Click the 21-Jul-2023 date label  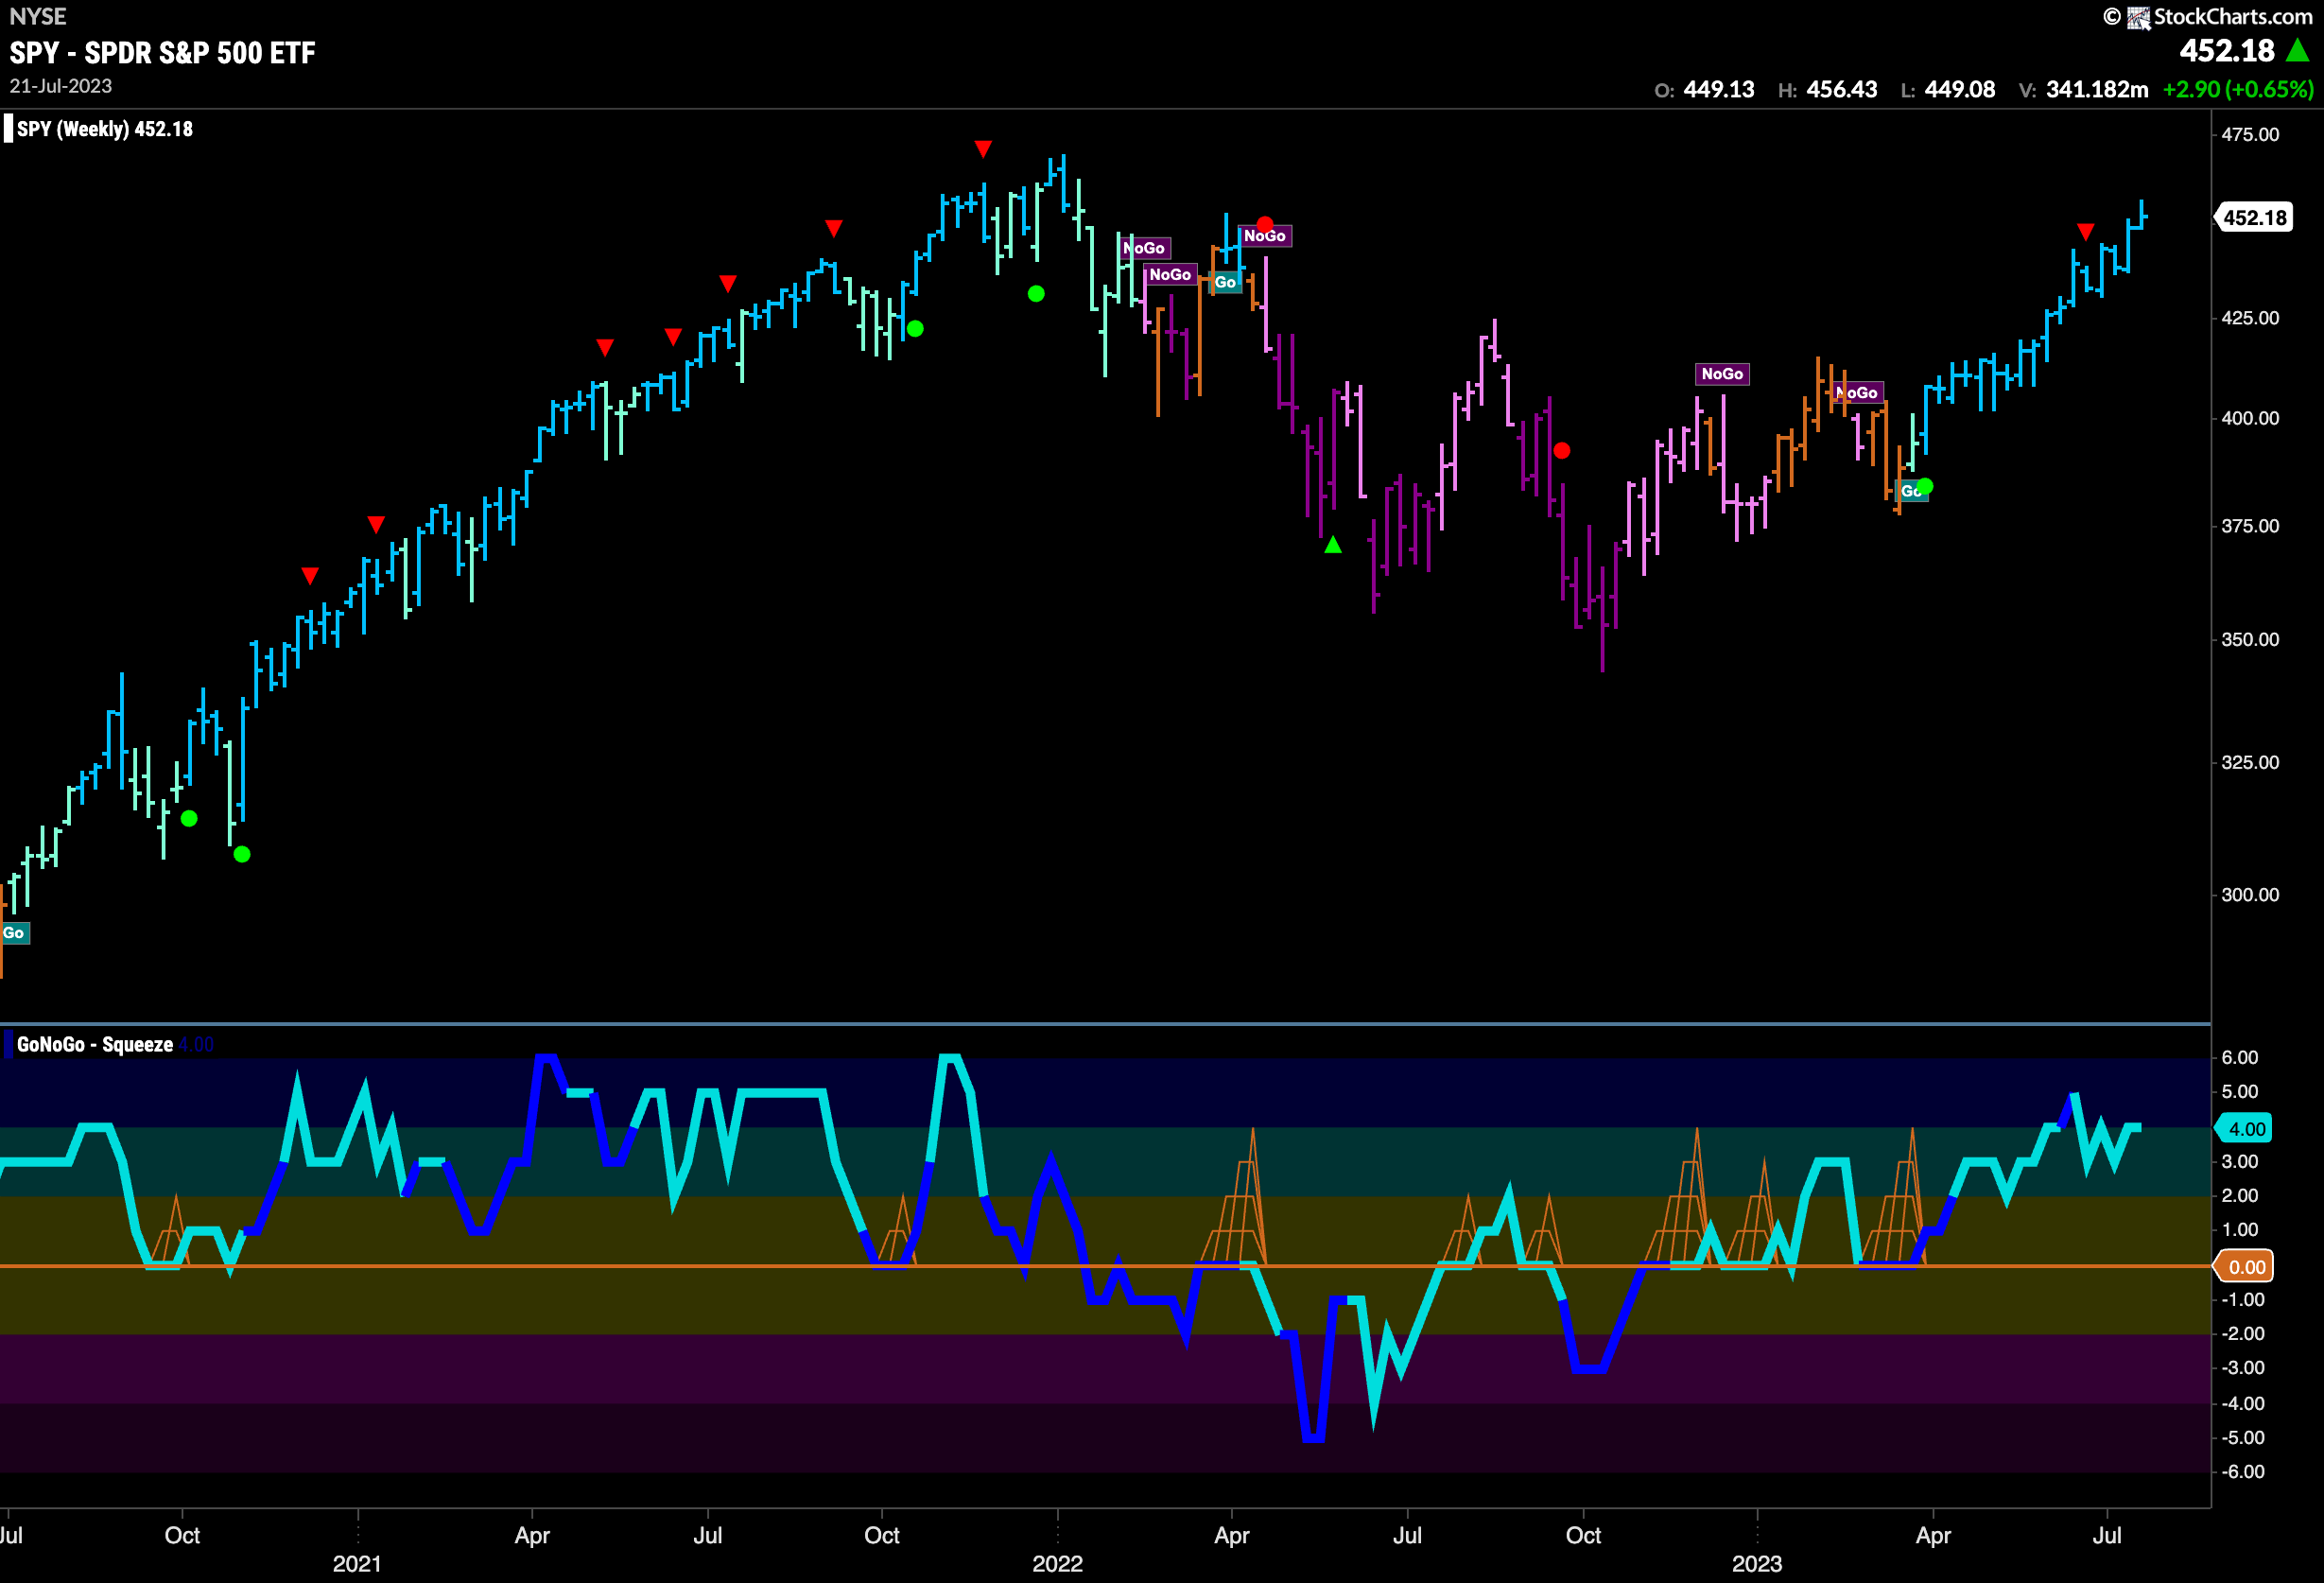[x=61, y=86]
